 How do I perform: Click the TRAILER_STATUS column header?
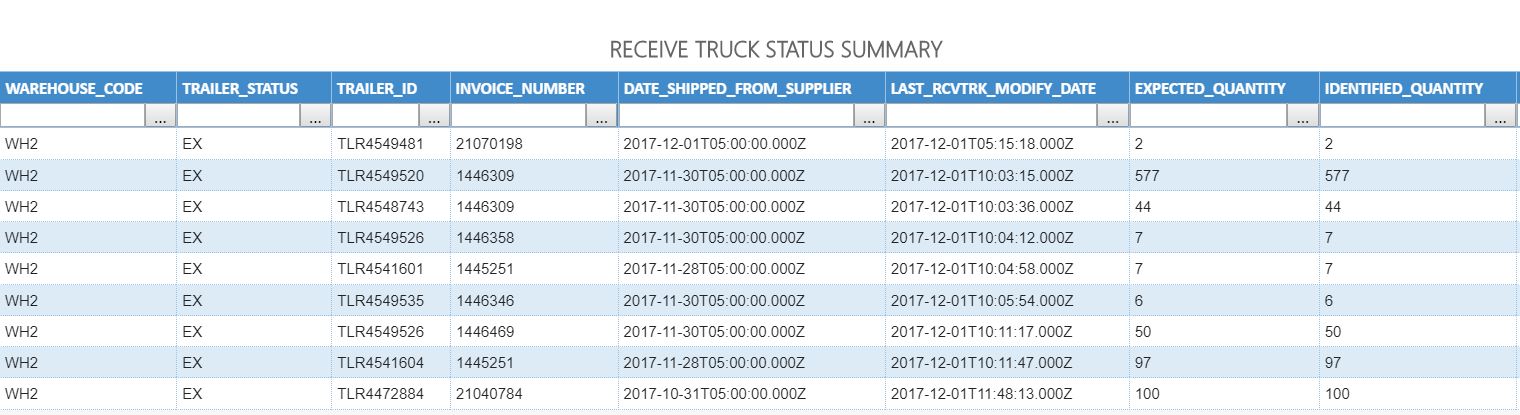point(240,89)
